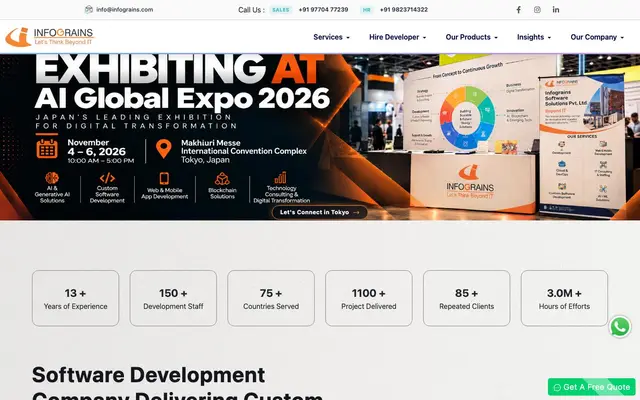Click the Get A Free Quote button
Screen dimensions: 640x400
coord(591,387)
